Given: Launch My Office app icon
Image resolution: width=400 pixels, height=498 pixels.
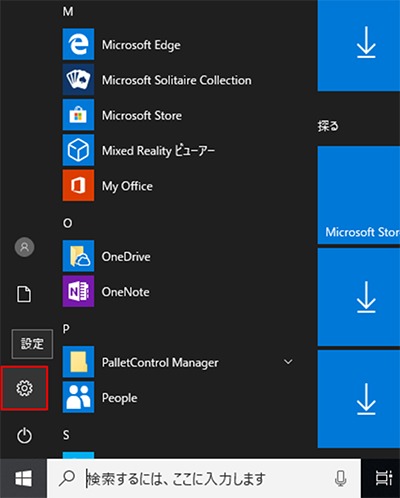Looking at the screenshot, I should (x=78, y=185).
